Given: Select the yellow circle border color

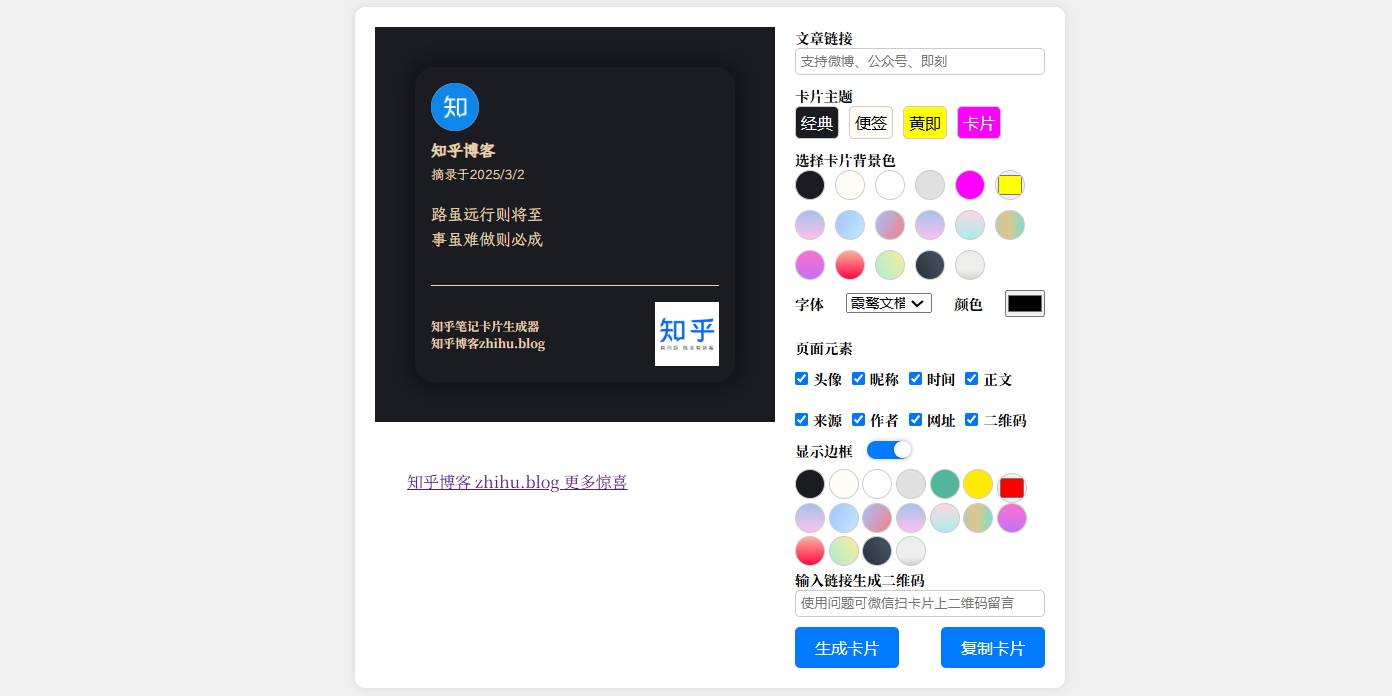Looking at the screenshot, I should [x=977, y=484].
